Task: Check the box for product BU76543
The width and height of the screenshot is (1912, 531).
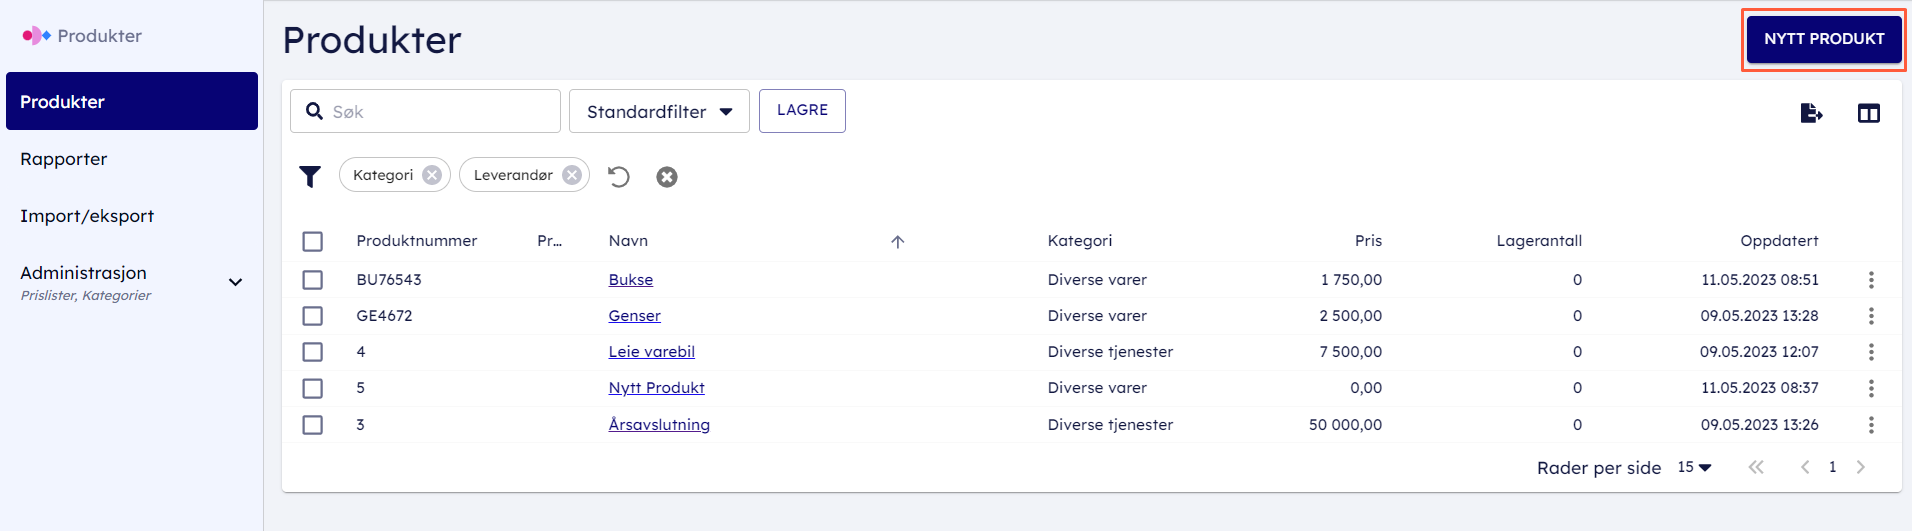Action: [x=313, y=280]
